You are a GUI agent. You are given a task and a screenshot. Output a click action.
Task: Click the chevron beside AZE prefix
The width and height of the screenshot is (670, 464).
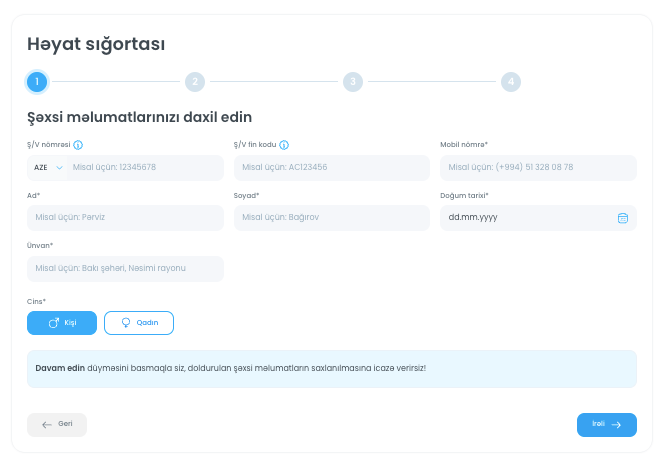(59, 168)
